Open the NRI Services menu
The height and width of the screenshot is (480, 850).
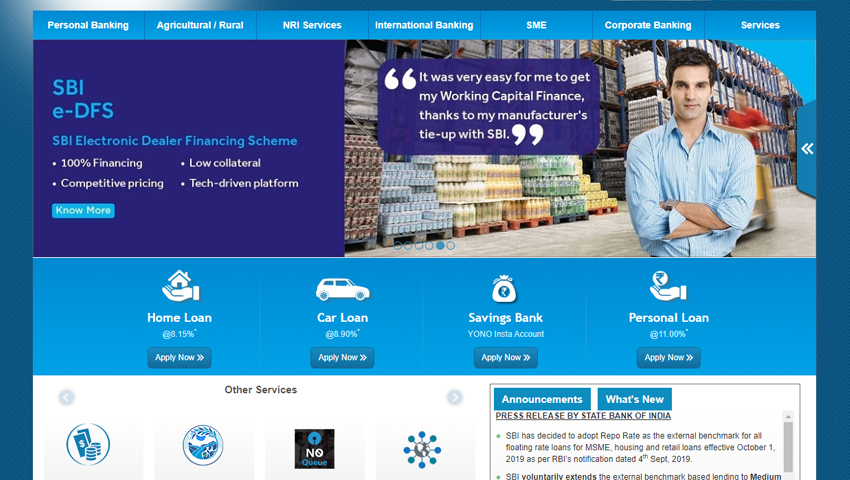coord(312,25)
